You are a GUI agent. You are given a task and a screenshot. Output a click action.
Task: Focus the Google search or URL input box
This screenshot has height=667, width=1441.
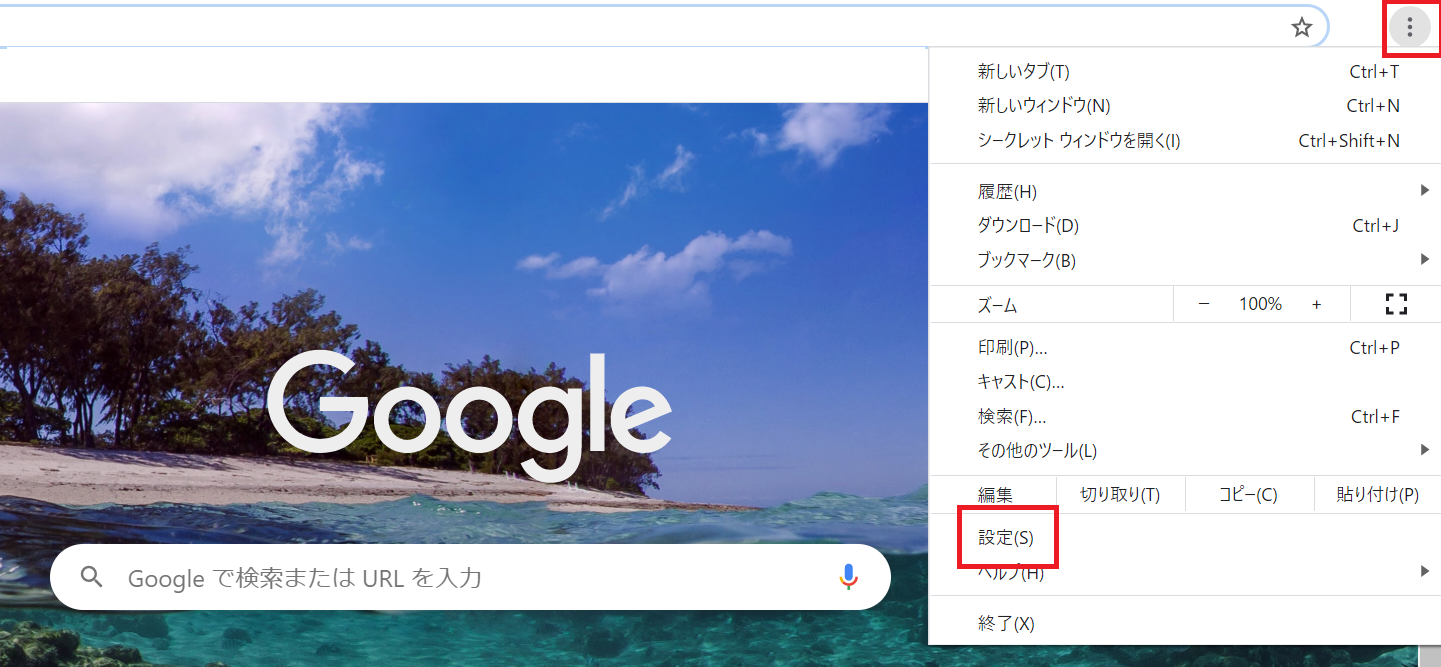tap(470, 577)
